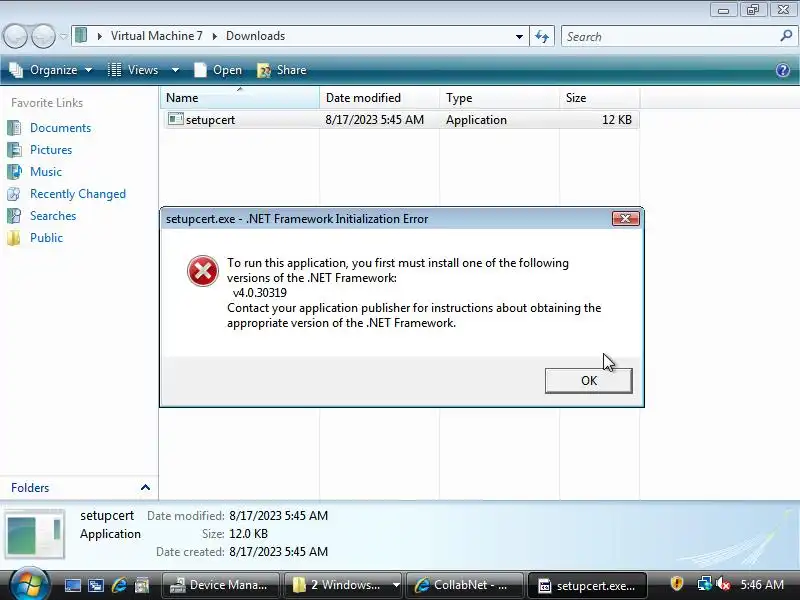Click Downloads in the address bar
Viewport: 800px width, 600px height.
(x=255, y=36)
